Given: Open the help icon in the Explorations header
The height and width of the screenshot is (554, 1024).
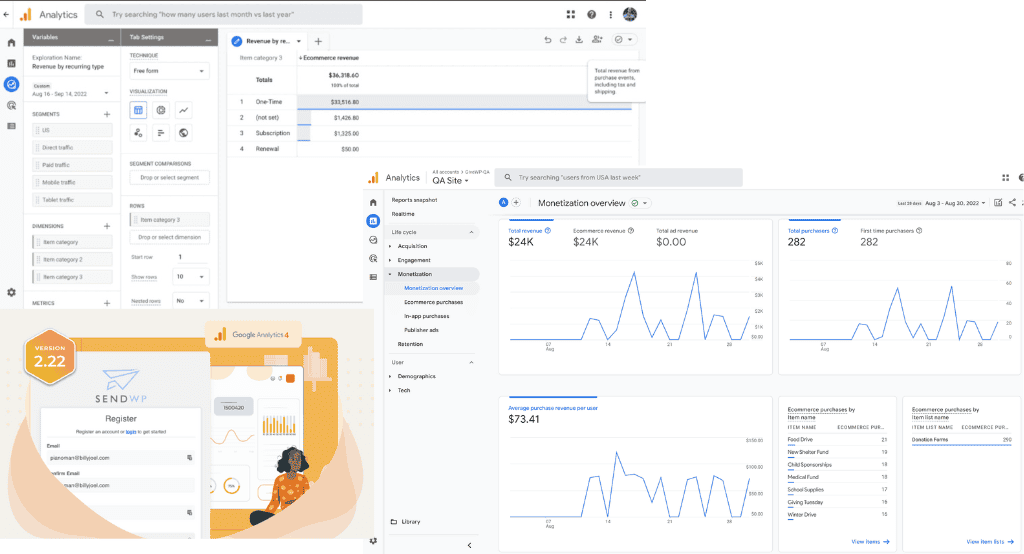Looking at the screenshot, I should (x=592, y=14).
